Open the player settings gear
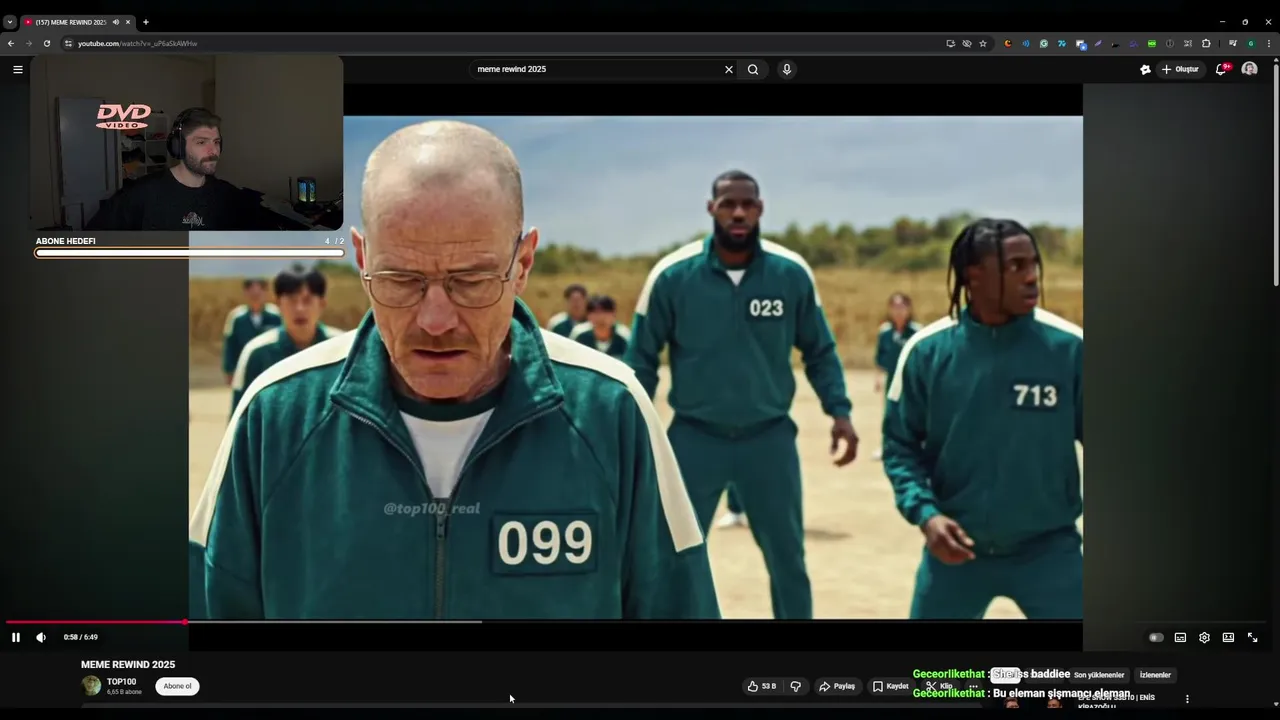Screen dimensions: 1280x720 pyautogui.click(x=1204, y=637)
